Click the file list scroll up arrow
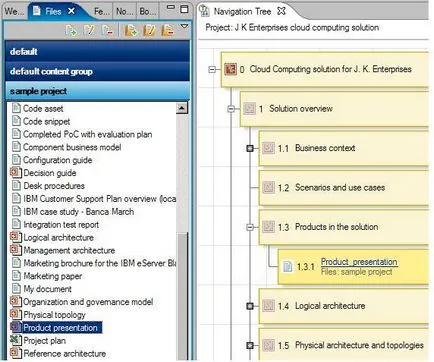 182,108
